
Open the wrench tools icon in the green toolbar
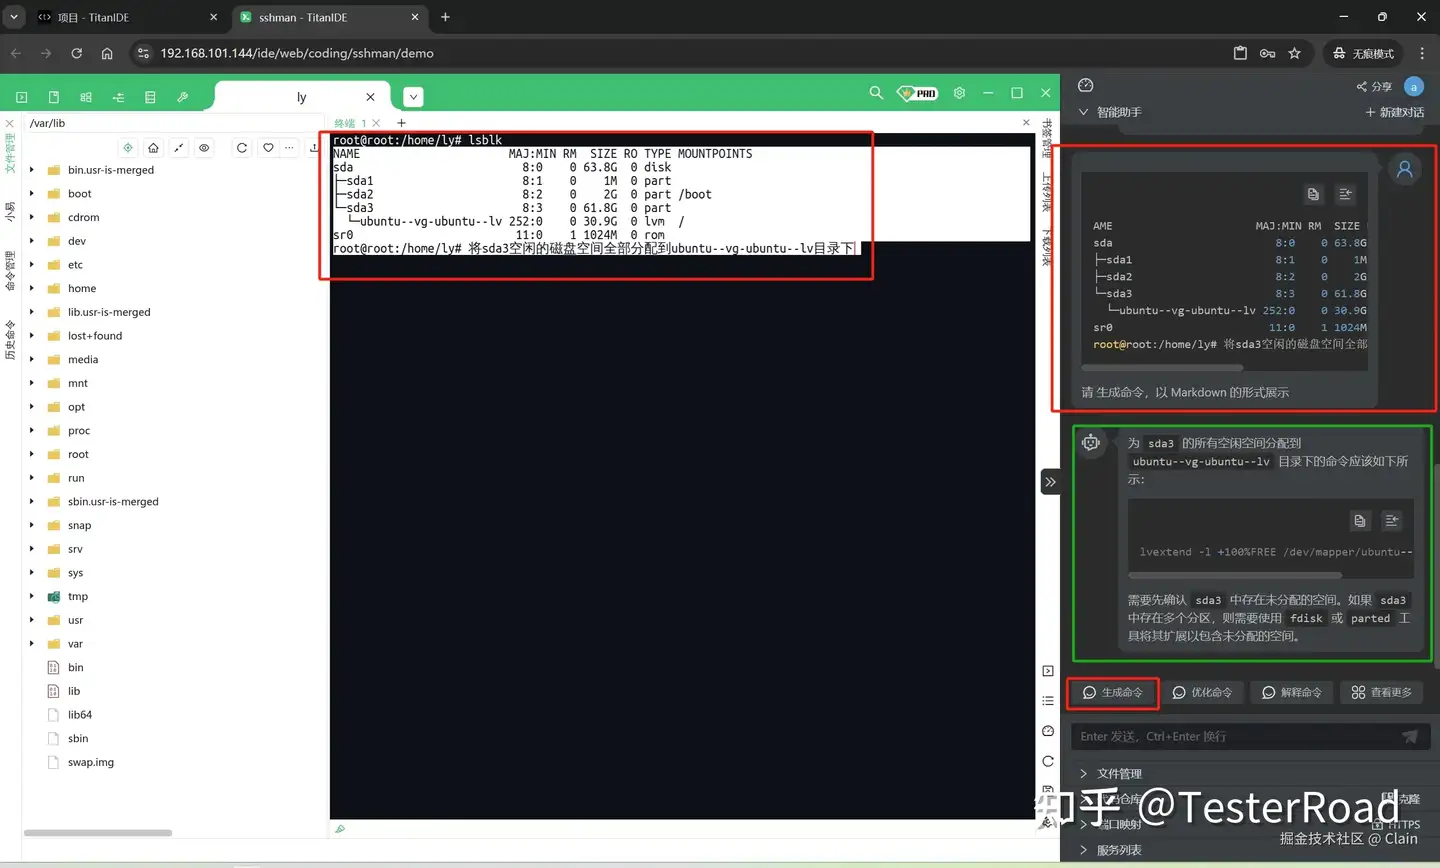pos(182,97)
